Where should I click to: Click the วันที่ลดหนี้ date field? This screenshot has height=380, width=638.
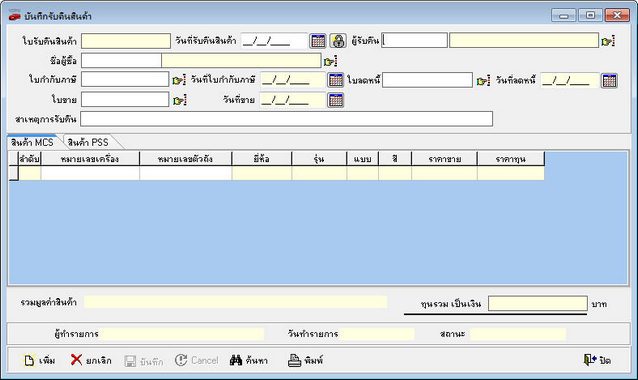point(570,81)
